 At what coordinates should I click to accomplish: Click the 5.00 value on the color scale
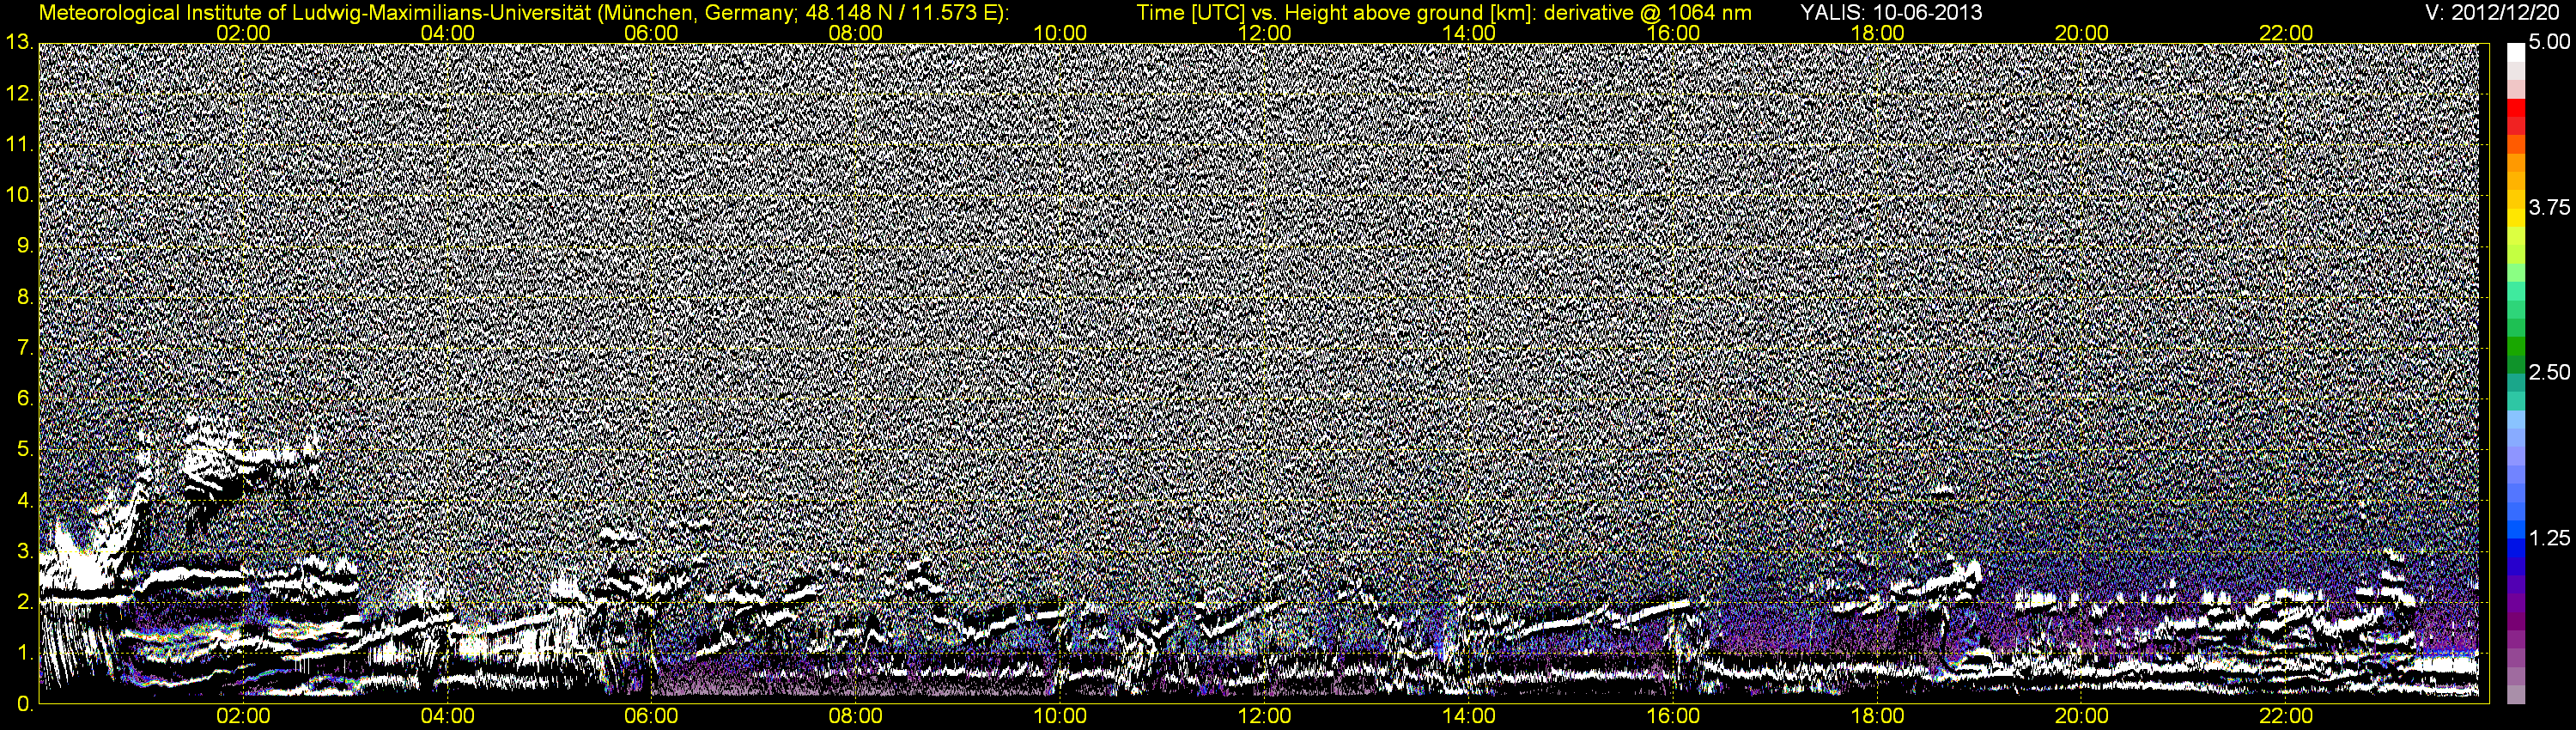coord(2549,43)
